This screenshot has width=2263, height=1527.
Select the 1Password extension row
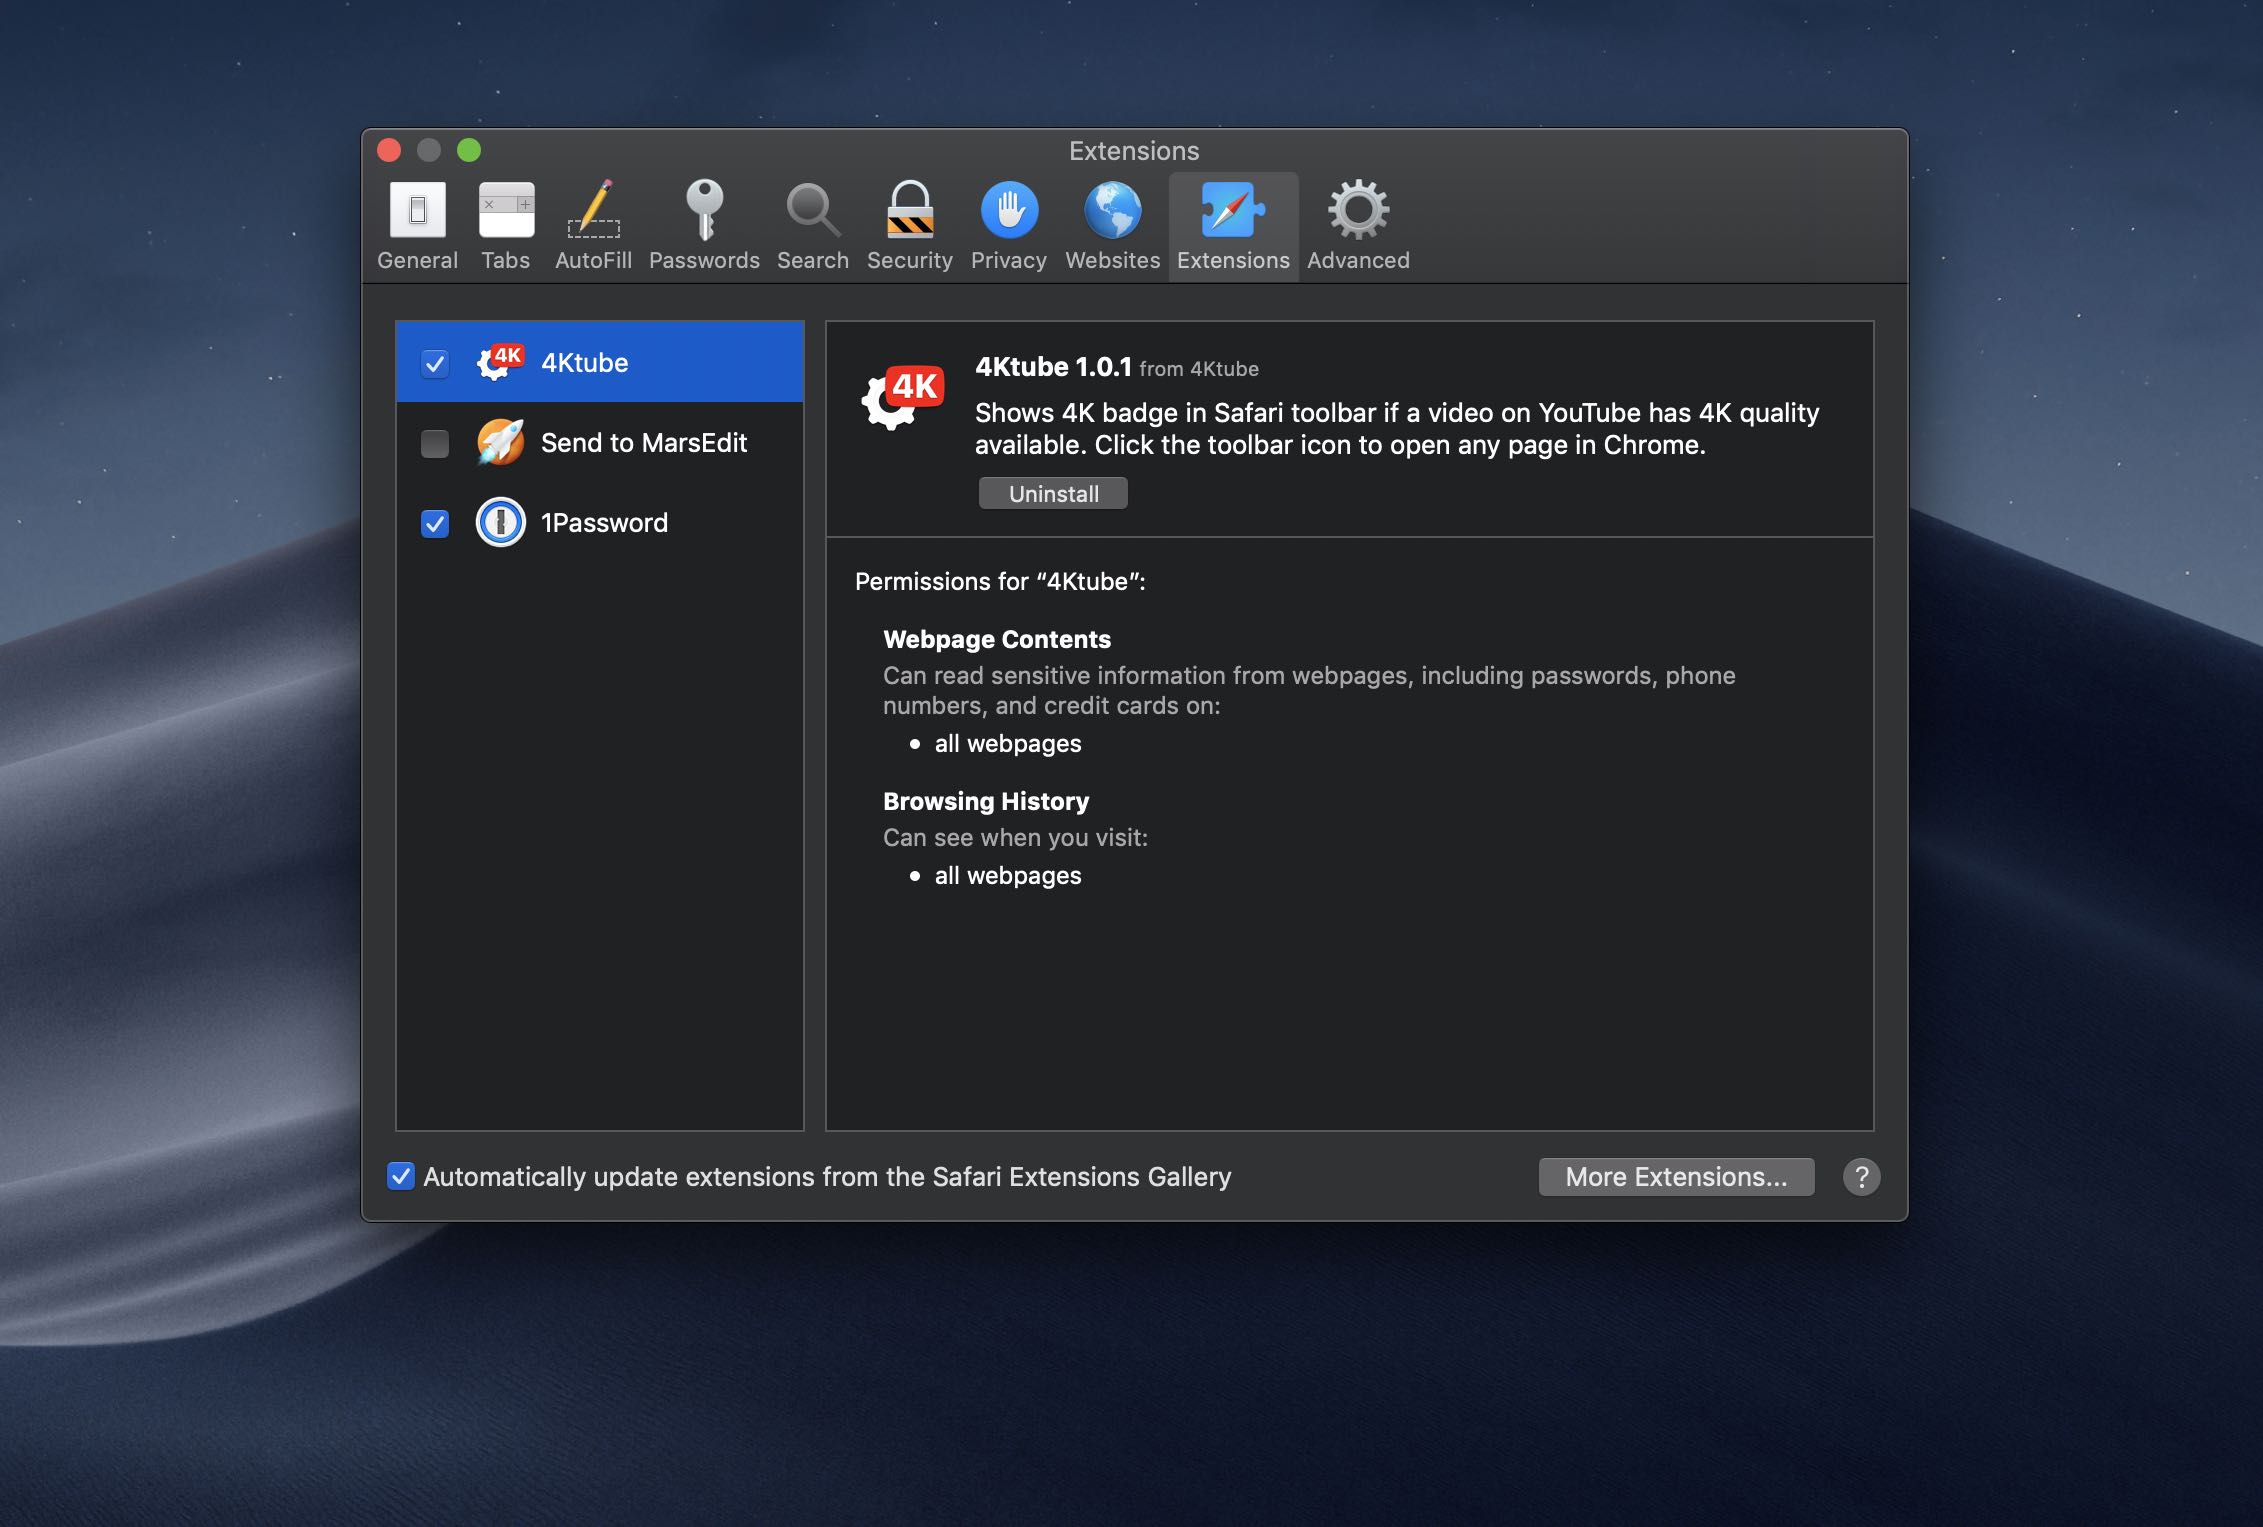tap(600, 522)
